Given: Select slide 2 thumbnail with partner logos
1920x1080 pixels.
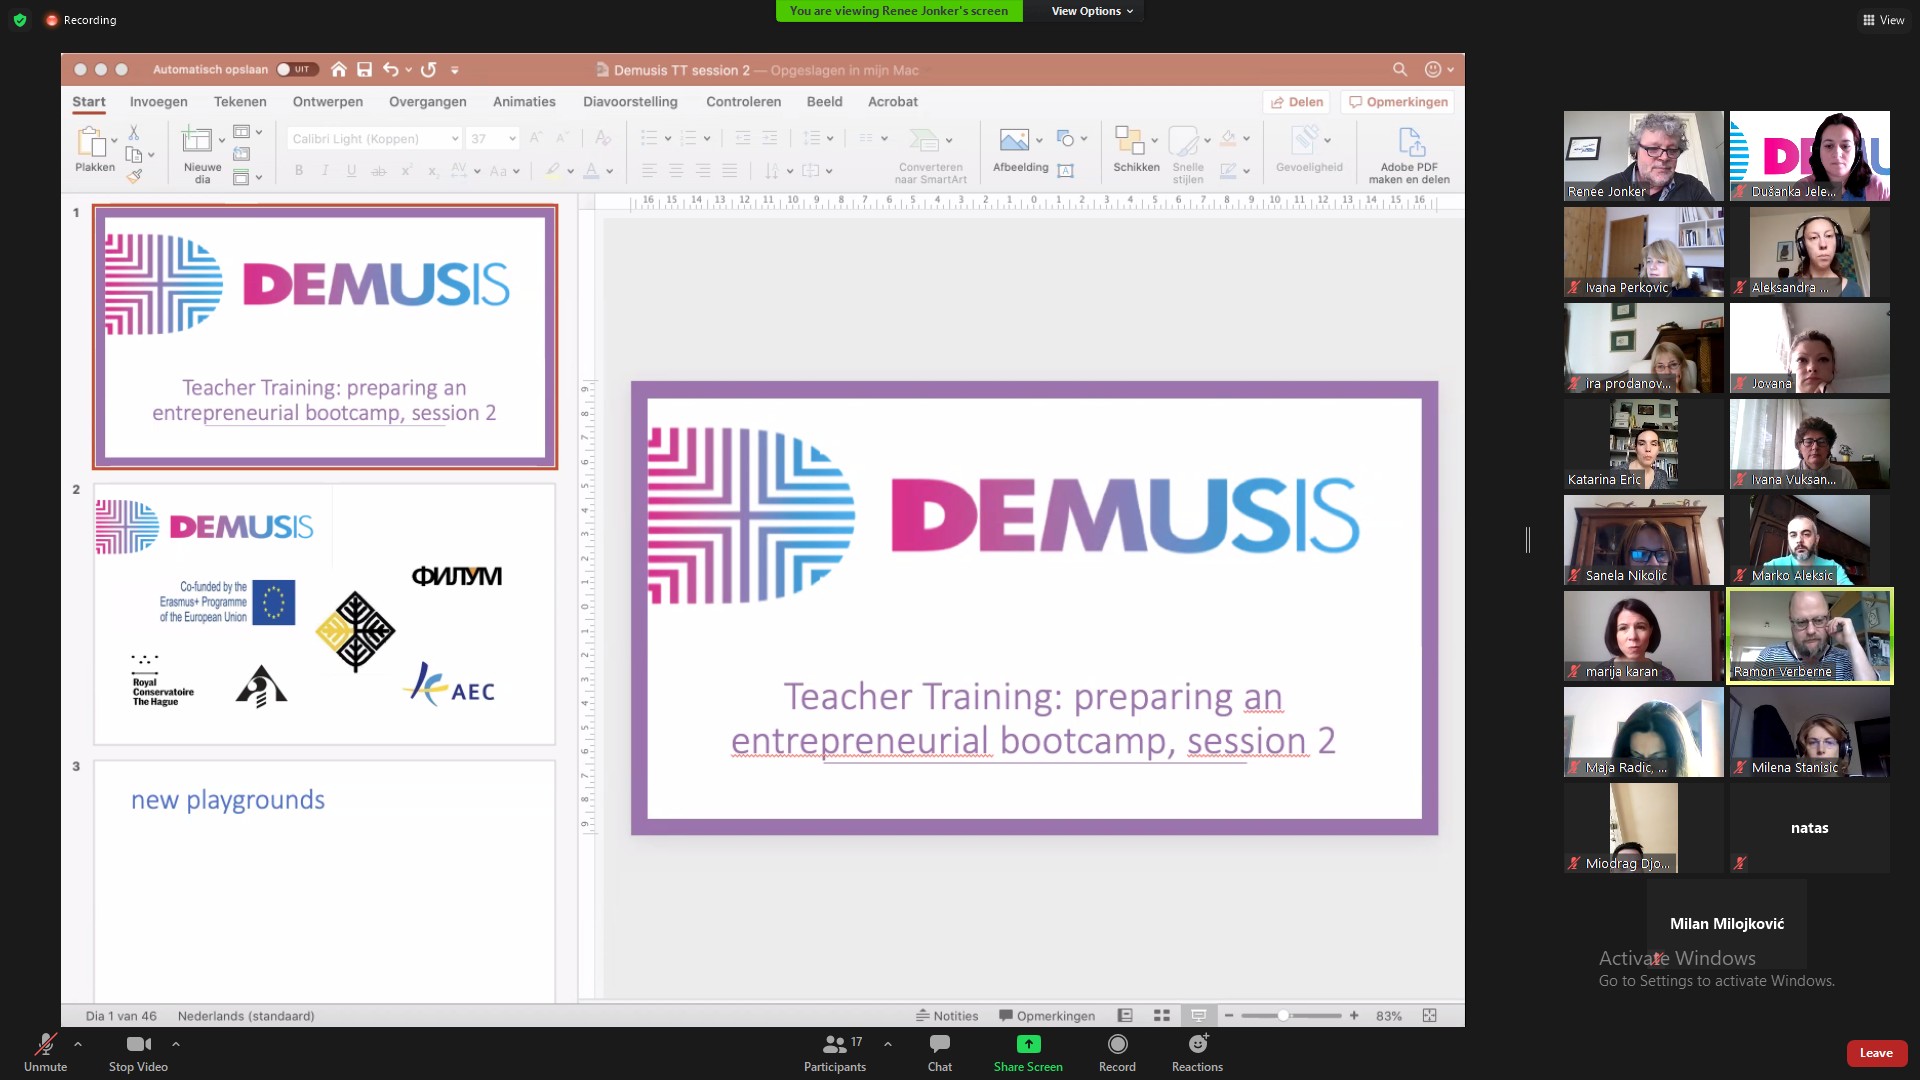Looking at the screenshot, I should (x=324, y=614).
